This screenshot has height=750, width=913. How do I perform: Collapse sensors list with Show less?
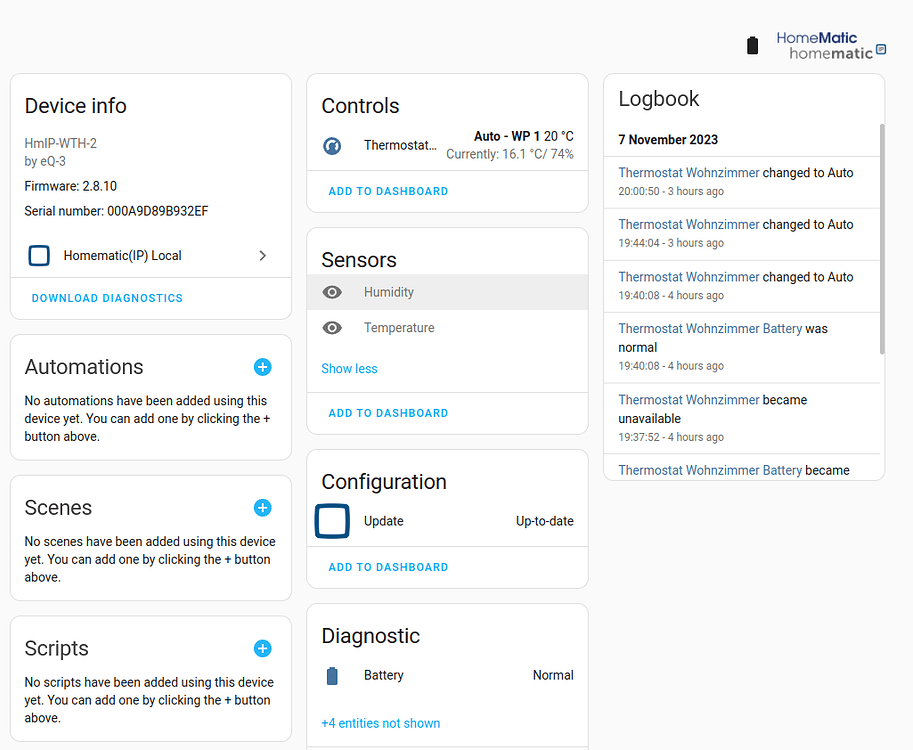(349, 369)
